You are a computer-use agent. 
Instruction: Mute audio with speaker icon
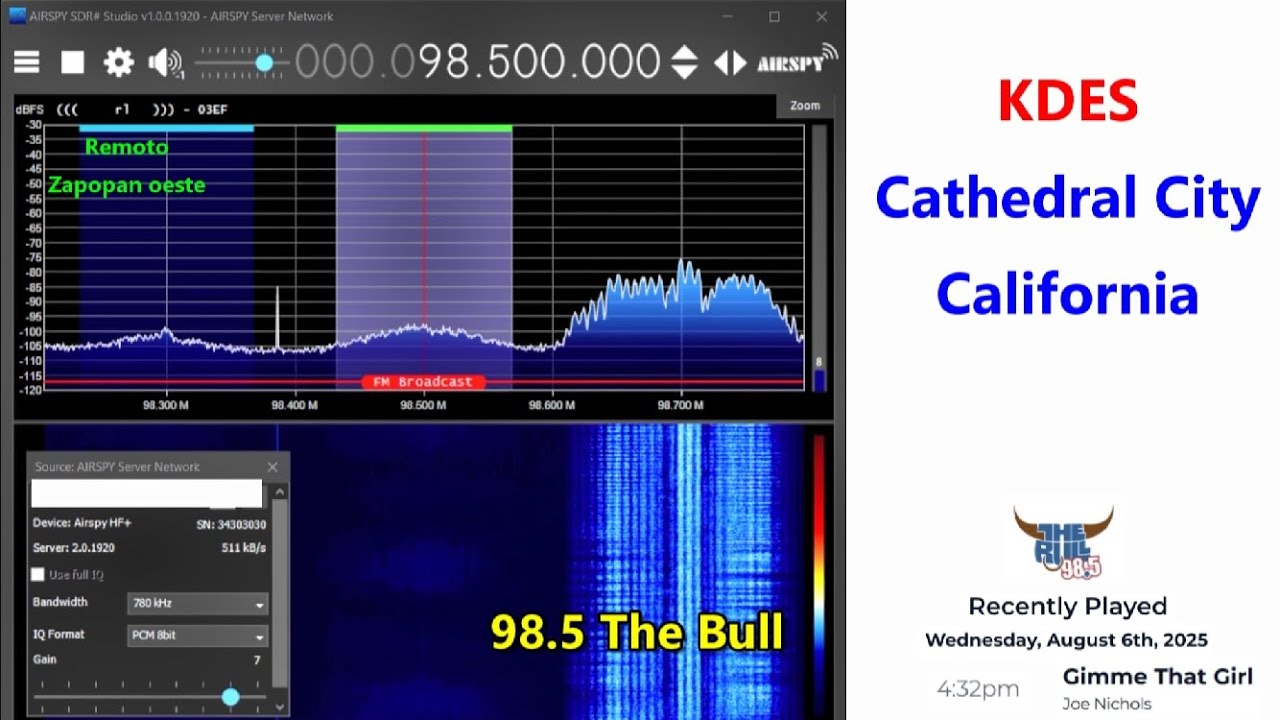coord(164,63)
